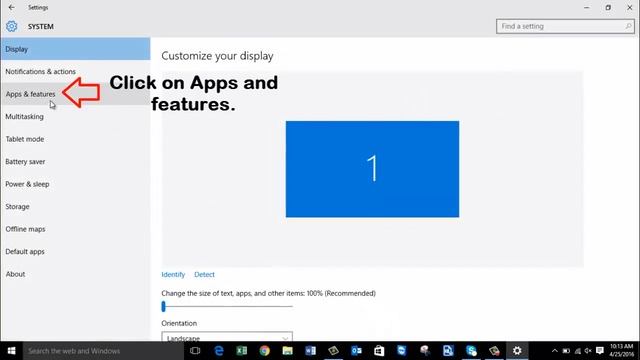Open Offline maps settings
This screenshot has height=360, width=640.
(76, 229)
